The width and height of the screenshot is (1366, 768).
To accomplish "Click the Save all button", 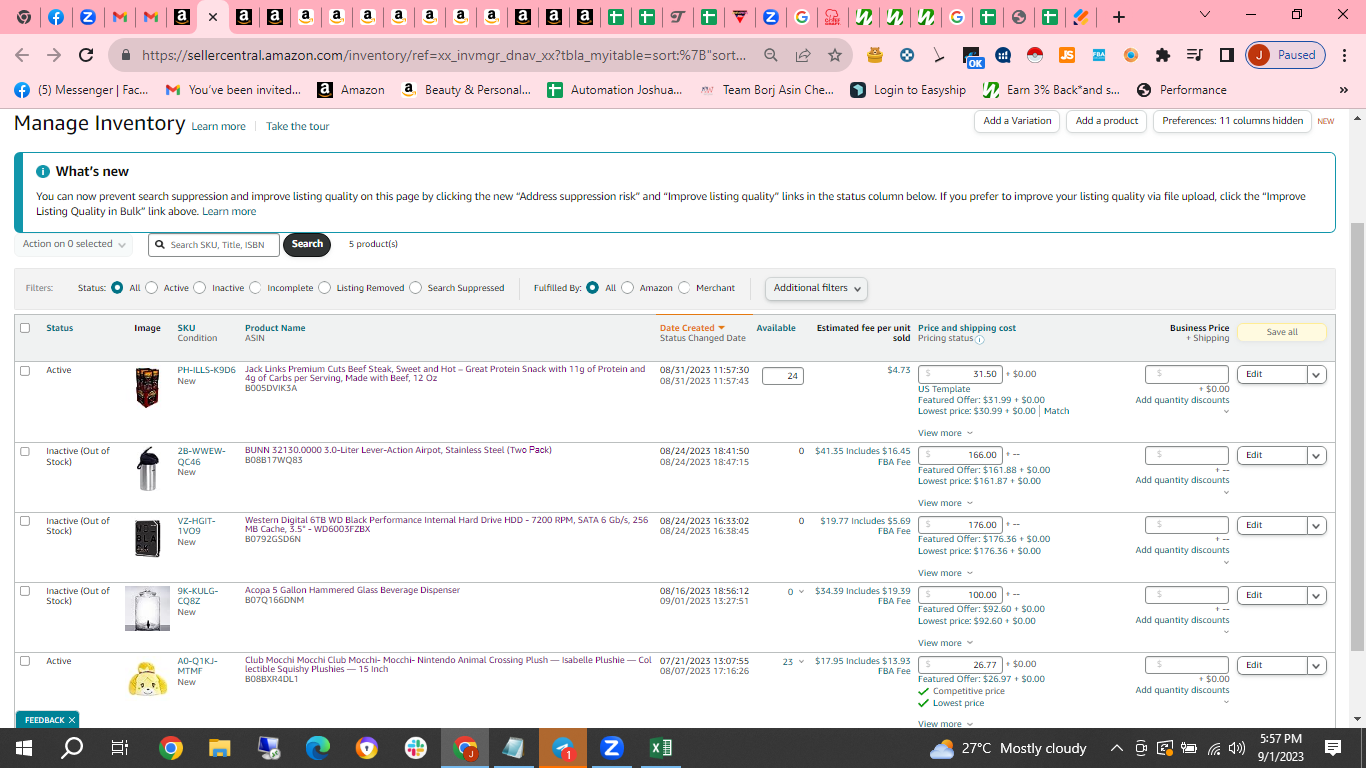I will 1282,332.
